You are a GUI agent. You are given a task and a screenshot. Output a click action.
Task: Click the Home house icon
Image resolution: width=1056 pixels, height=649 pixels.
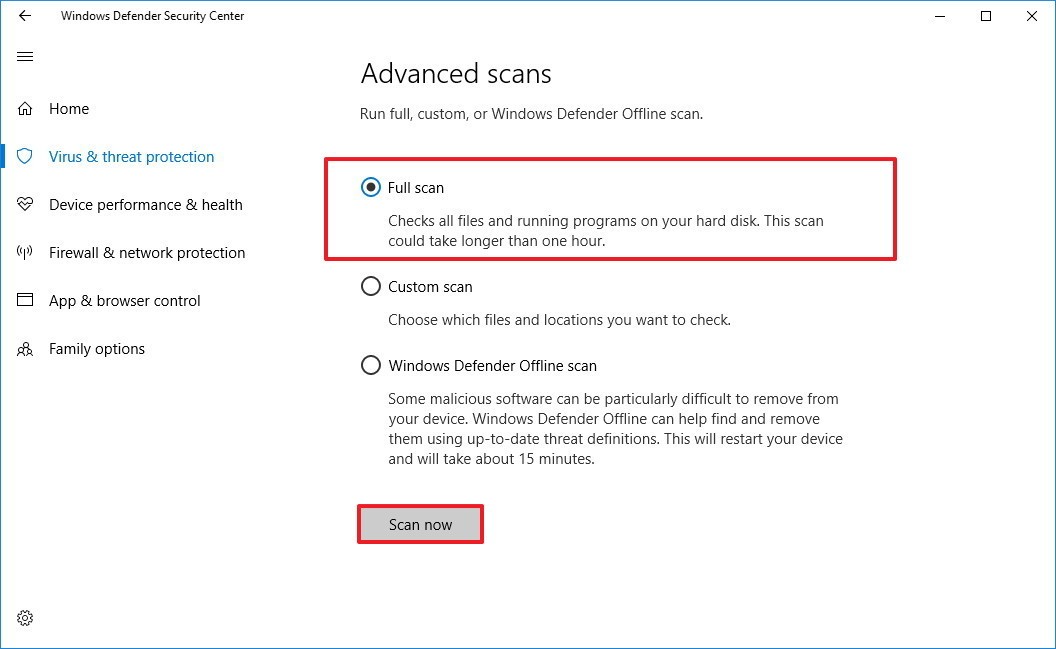click(25, 108)
